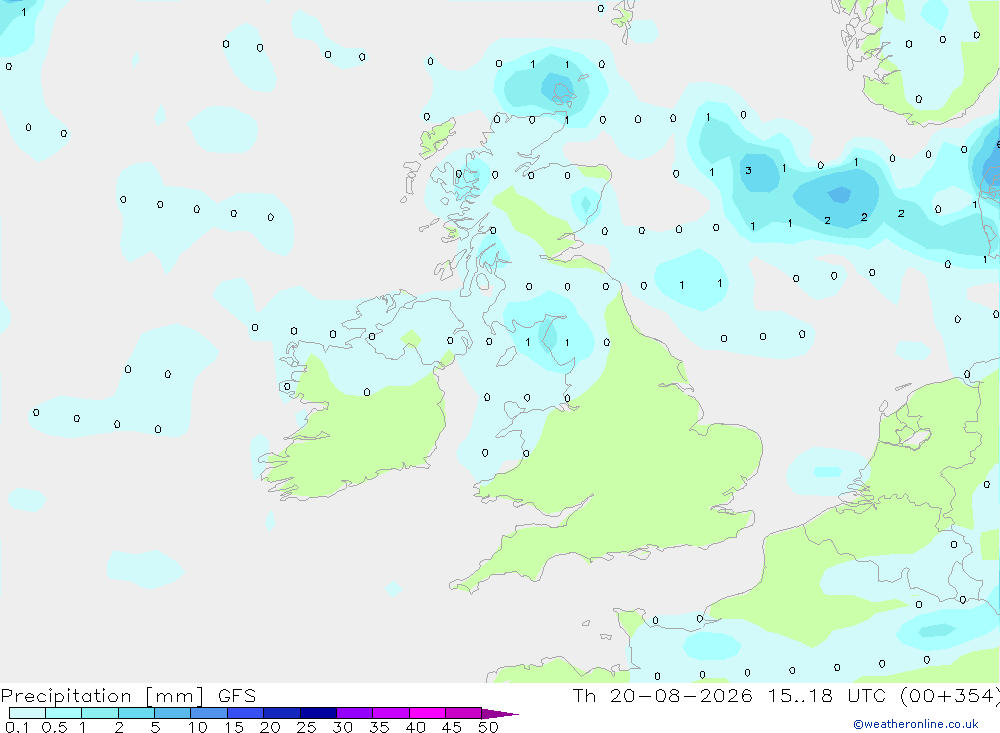
Task: Click the magenta swatch between 40 and 45
Action: pos(427,713)
